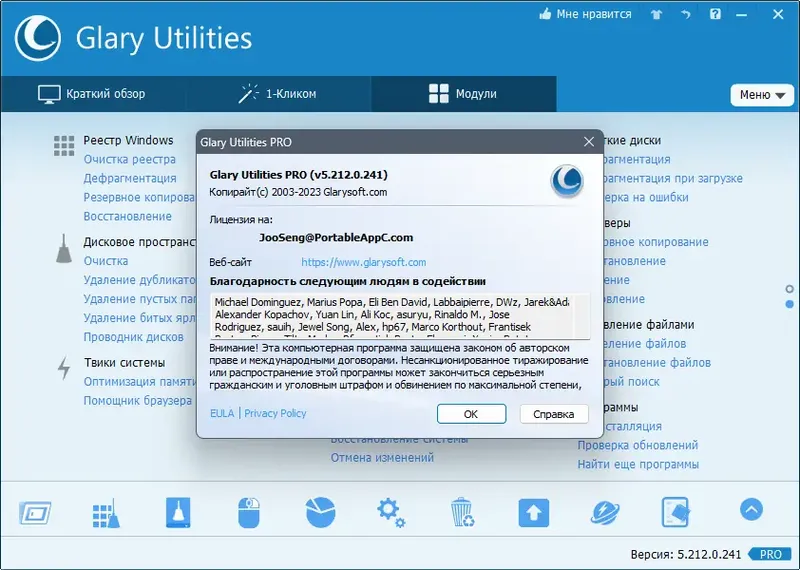Open the Меню dropdown

point(762,95)
